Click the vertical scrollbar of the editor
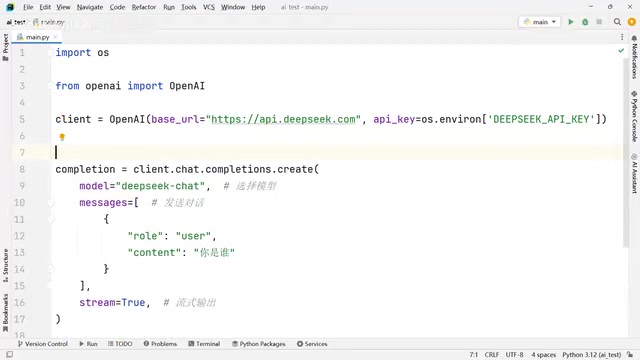The height and width of the screenshot is (360, 640). [x=626, y=153]
